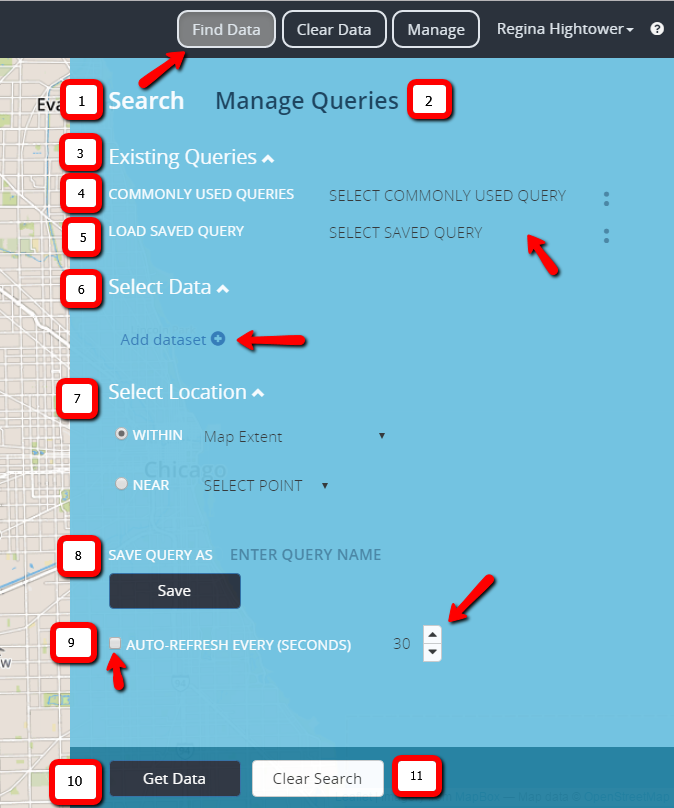Click the plus icon beside Add dataset
Screen dimensions: 674x808
pyautogui.click(x=218, y=340)
